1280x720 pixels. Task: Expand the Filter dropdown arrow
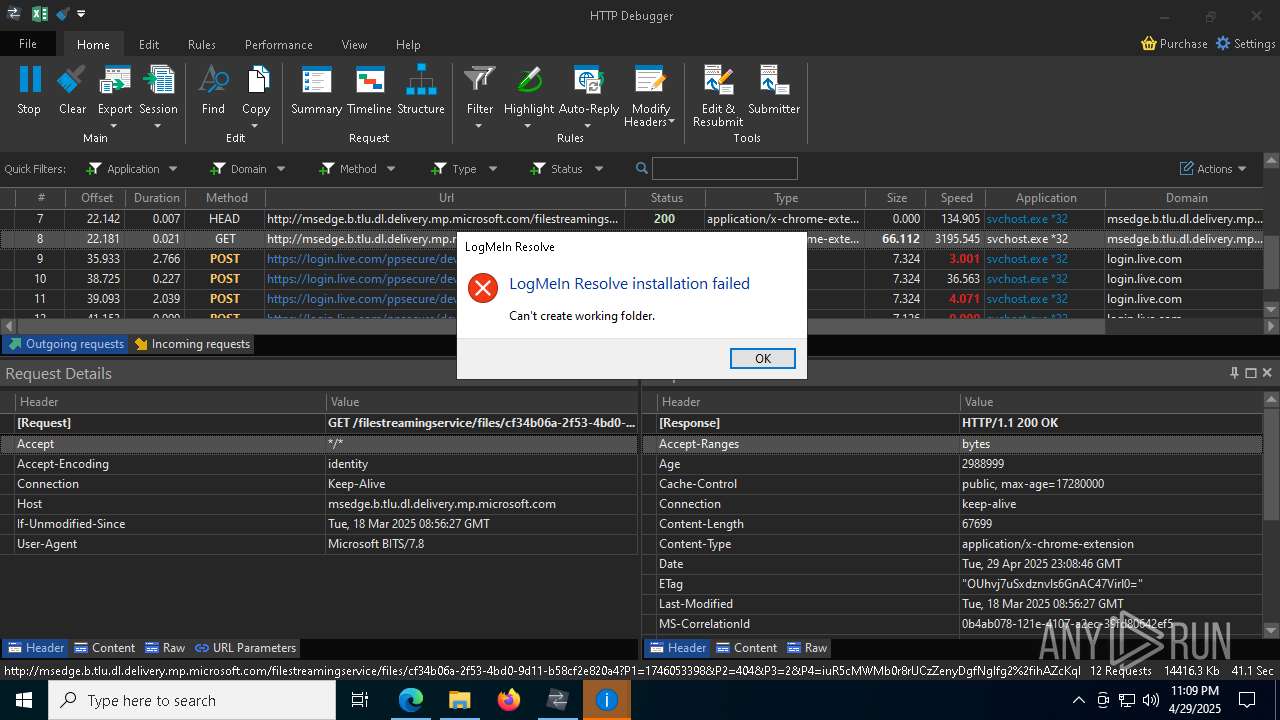coord(479,126)
